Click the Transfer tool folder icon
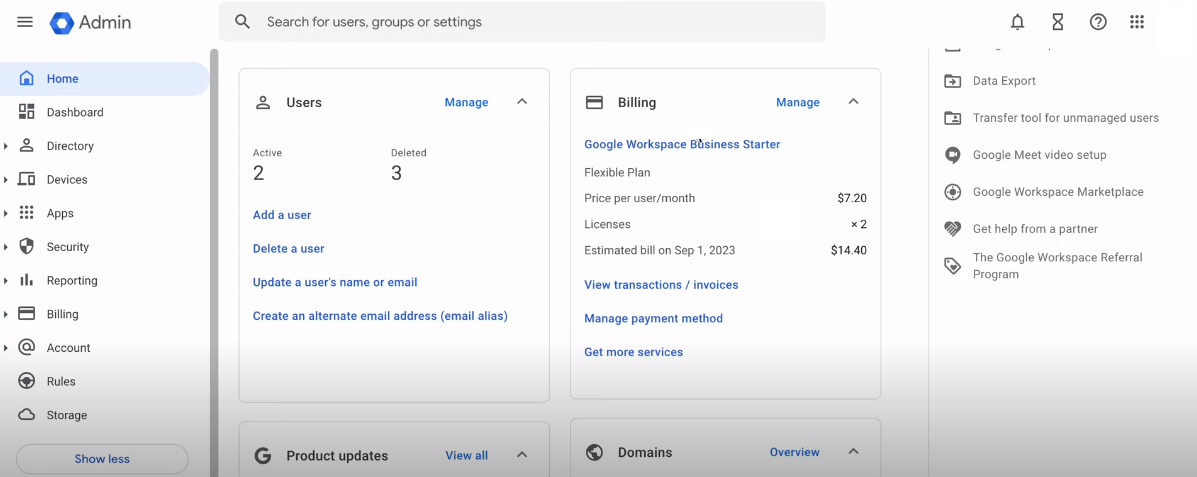Viewport: 1197px width, 477px height. (x=953, y=118)
